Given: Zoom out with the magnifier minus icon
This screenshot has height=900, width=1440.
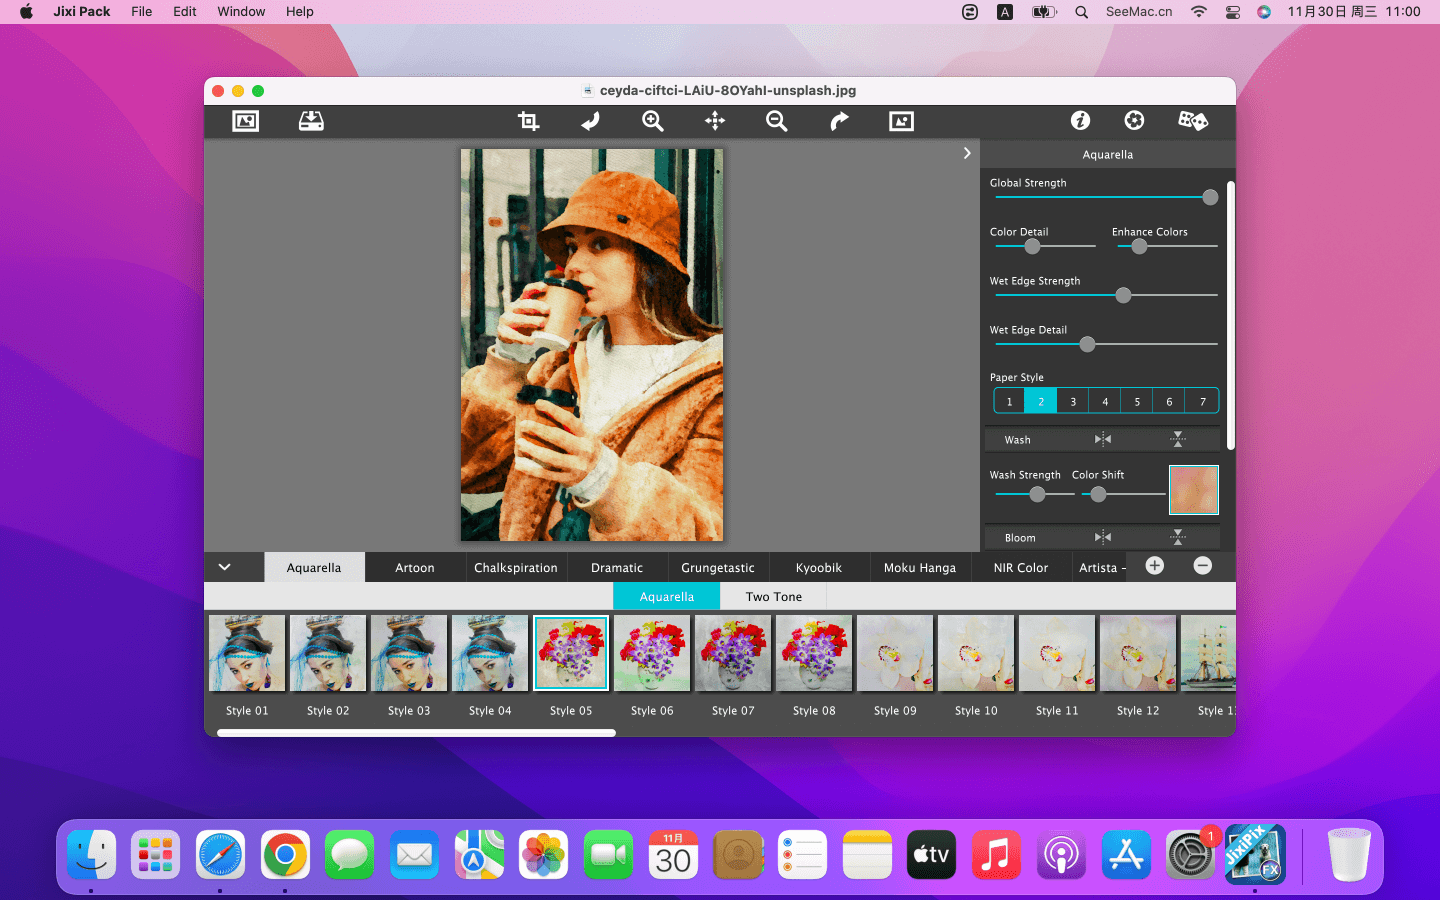Looking at the screenshot, I should [777, 121].
